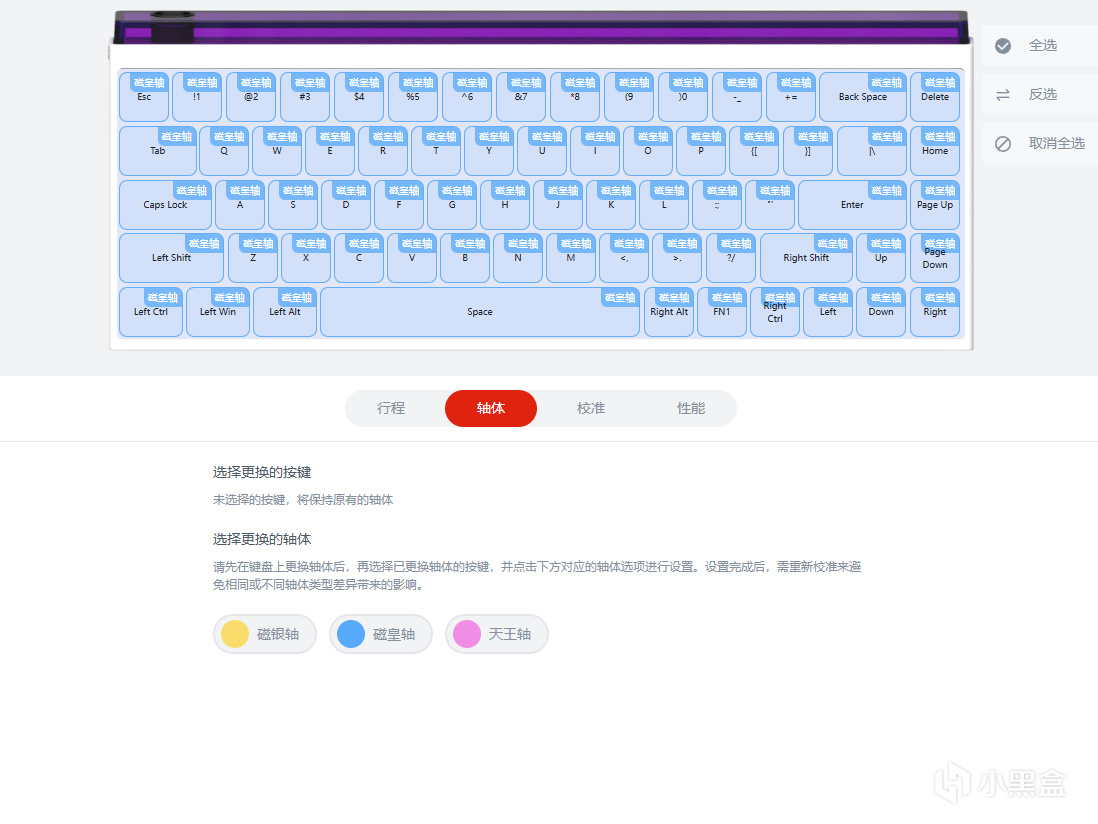
Task: Click the M key
Action: [x=571, y=258]
